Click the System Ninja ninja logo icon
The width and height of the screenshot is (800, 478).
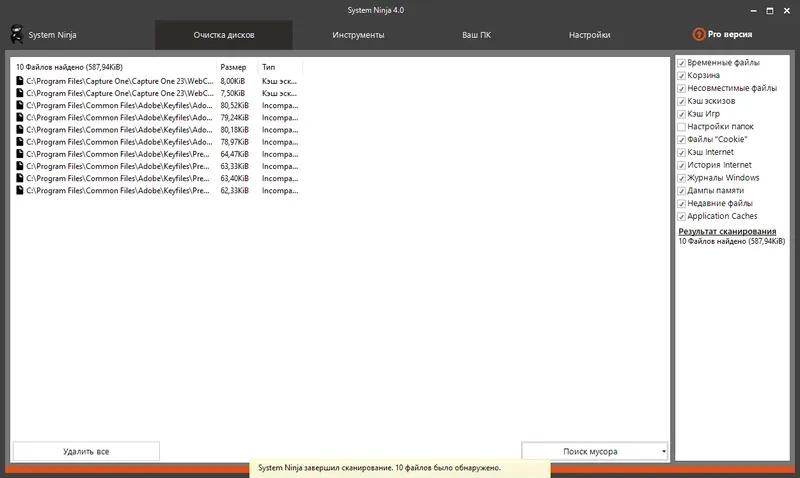click(17, 34)
